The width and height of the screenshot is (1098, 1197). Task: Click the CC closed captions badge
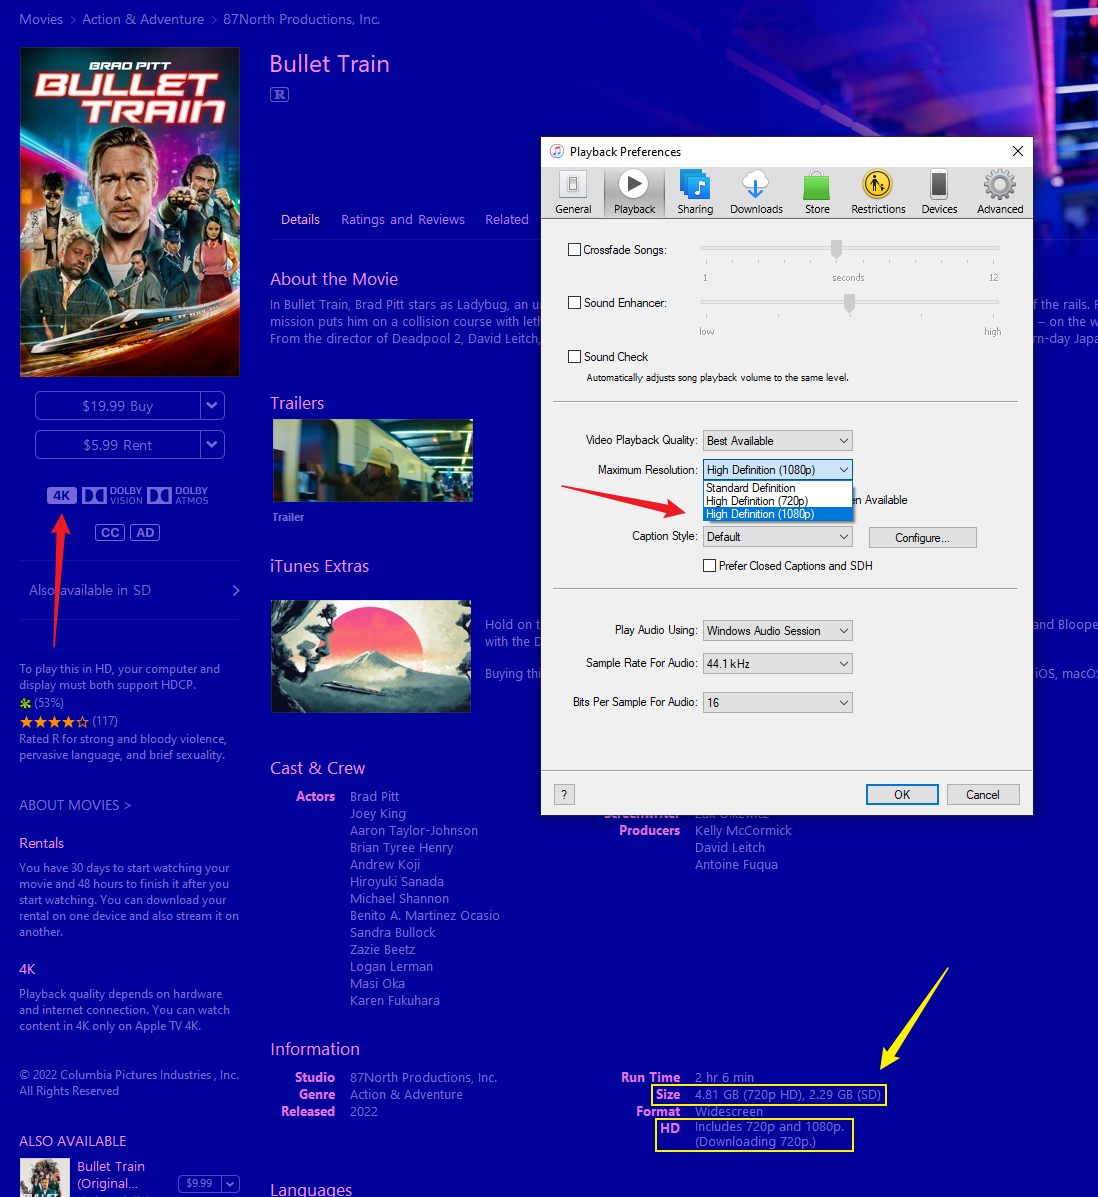click(110, 532)
